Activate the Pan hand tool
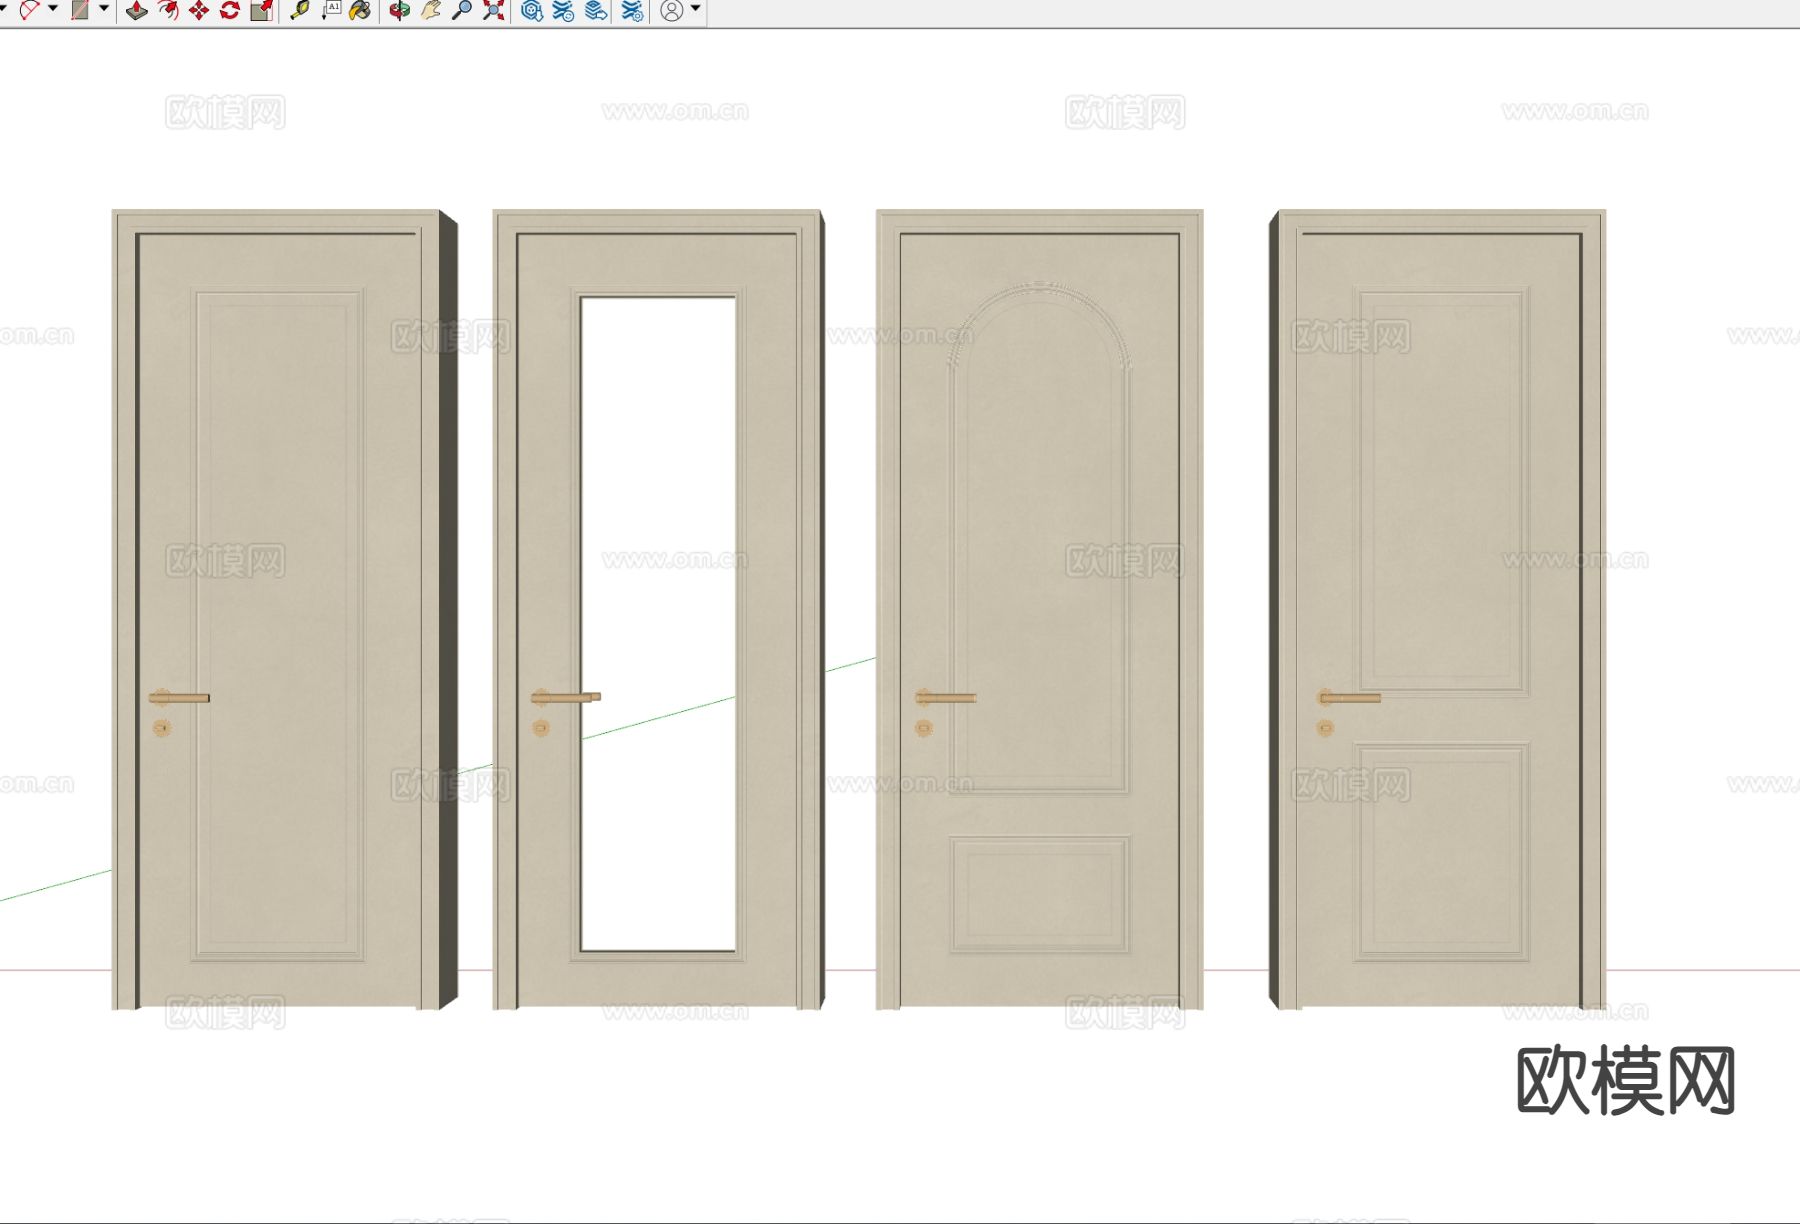The height and width of the screenshot is (1224, 1800). tap(431, 10)
